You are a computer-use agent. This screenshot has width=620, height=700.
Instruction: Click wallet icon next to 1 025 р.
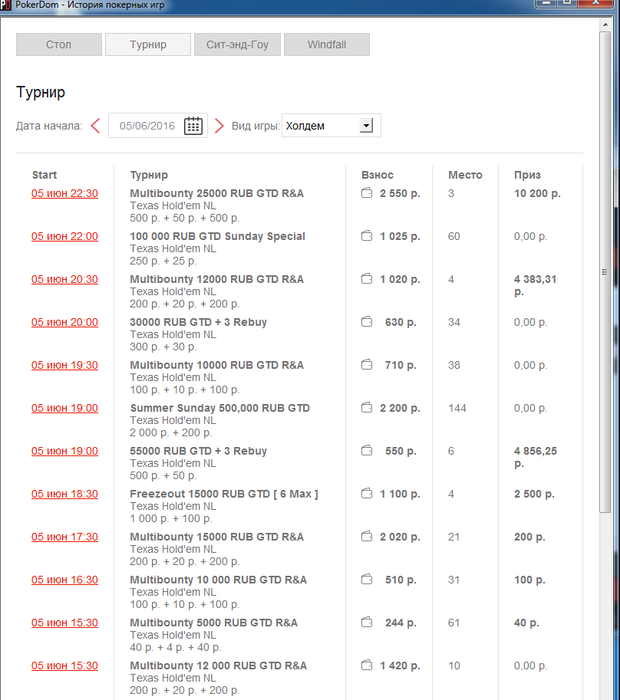366,236
